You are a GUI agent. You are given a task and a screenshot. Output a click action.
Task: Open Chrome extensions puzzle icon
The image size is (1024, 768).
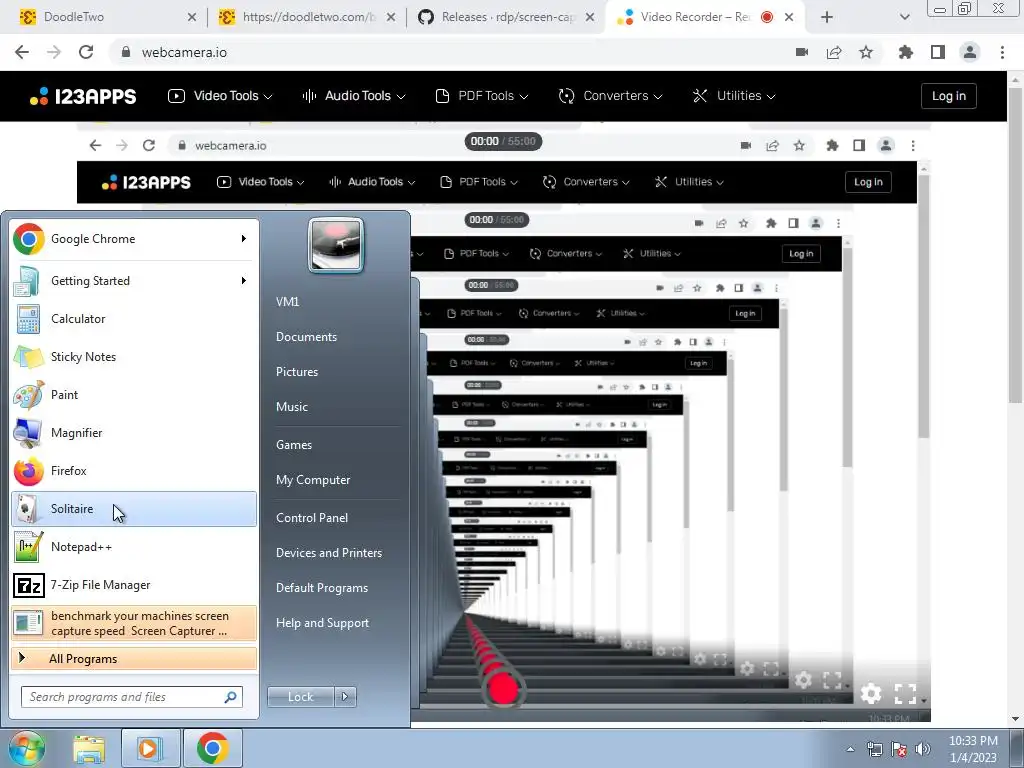tap(906, 52)
